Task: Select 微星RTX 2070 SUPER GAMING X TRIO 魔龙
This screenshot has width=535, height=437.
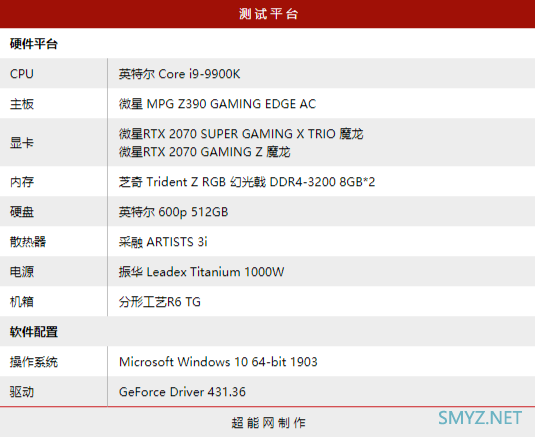Action: (x=241, y=133)
